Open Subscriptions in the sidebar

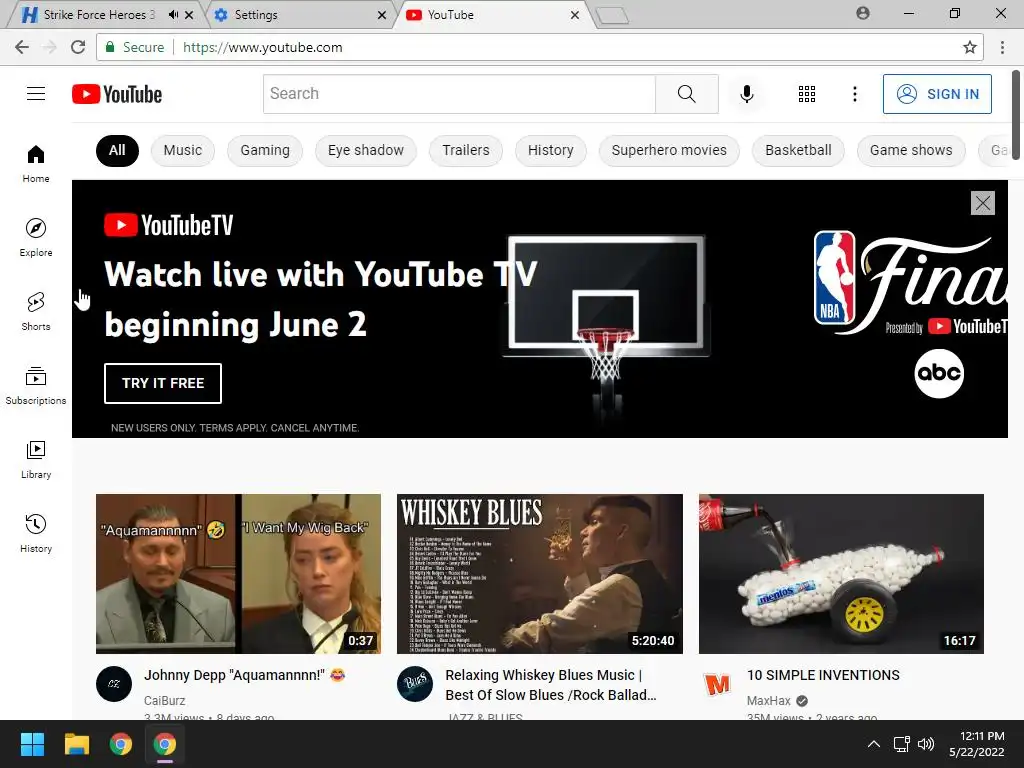click(36, 386)
